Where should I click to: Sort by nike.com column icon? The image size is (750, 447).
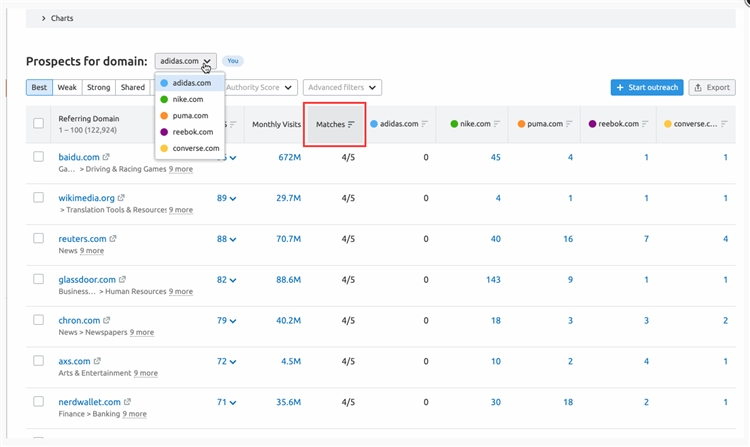[497, 124]
